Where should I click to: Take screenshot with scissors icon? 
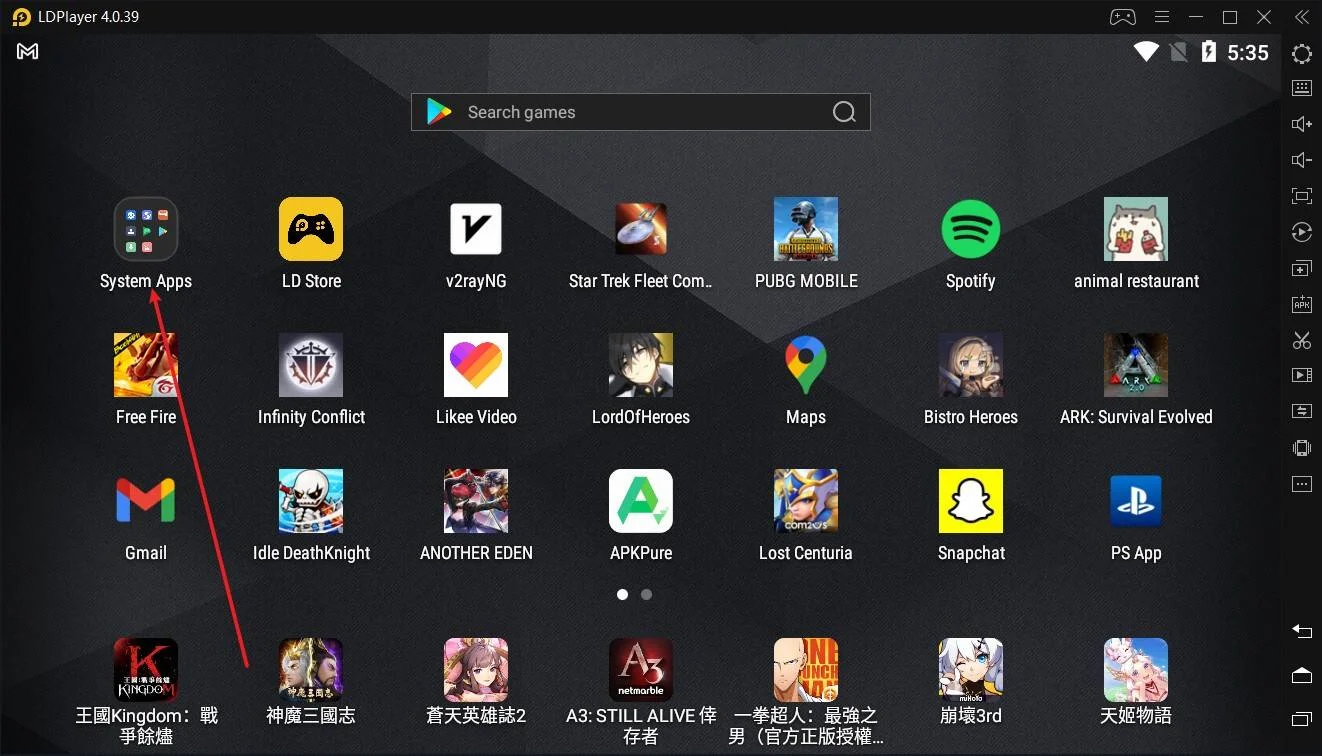point(1302,340)
